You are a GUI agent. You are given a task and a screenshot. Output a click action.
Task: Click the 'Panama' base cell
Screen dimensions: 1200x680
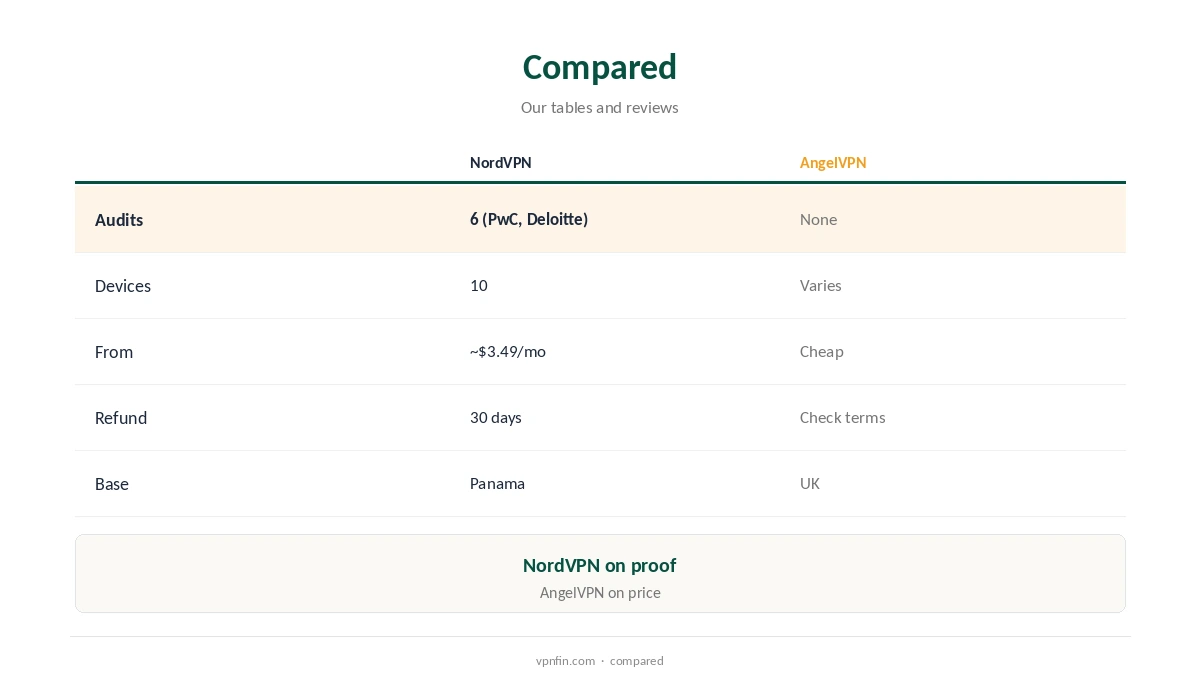tap(497, 483)
